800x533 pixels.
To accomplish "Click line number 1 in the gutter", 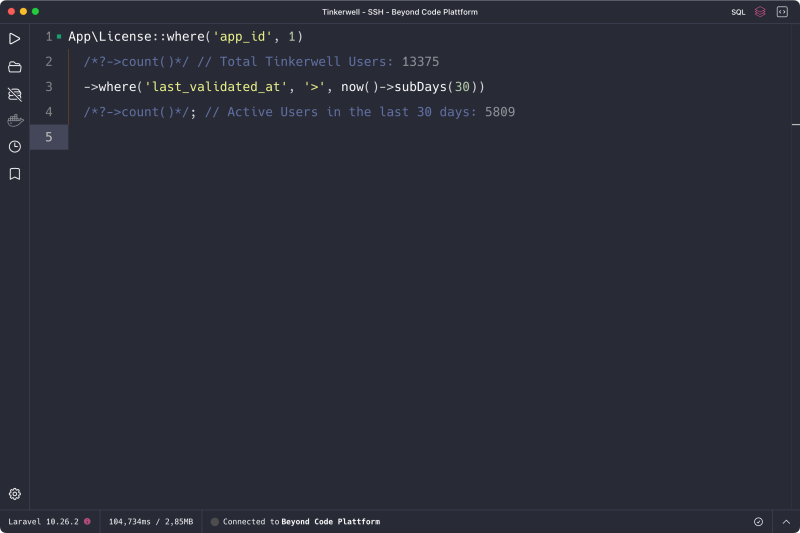I will 48,37.
